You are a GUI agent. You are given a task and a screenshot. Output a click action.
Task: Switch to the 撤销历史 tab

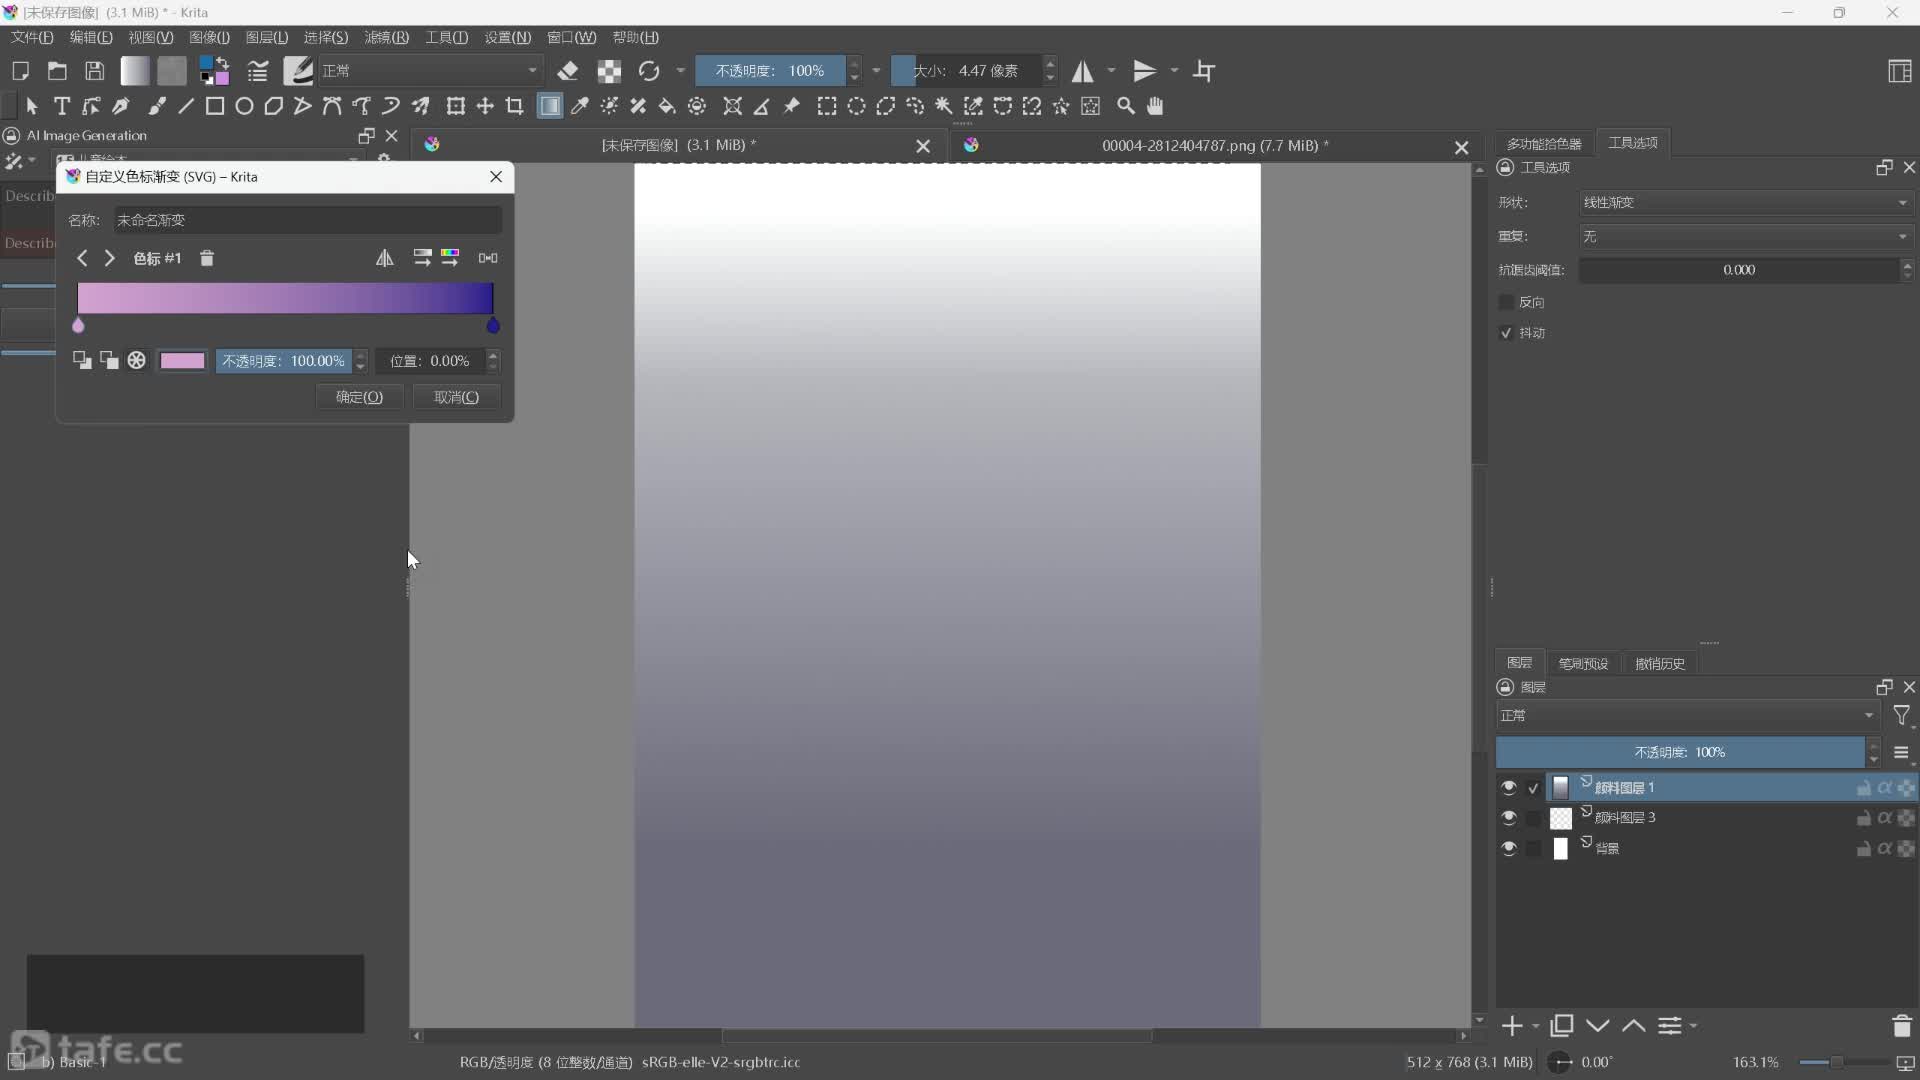tap(1660, 663)
